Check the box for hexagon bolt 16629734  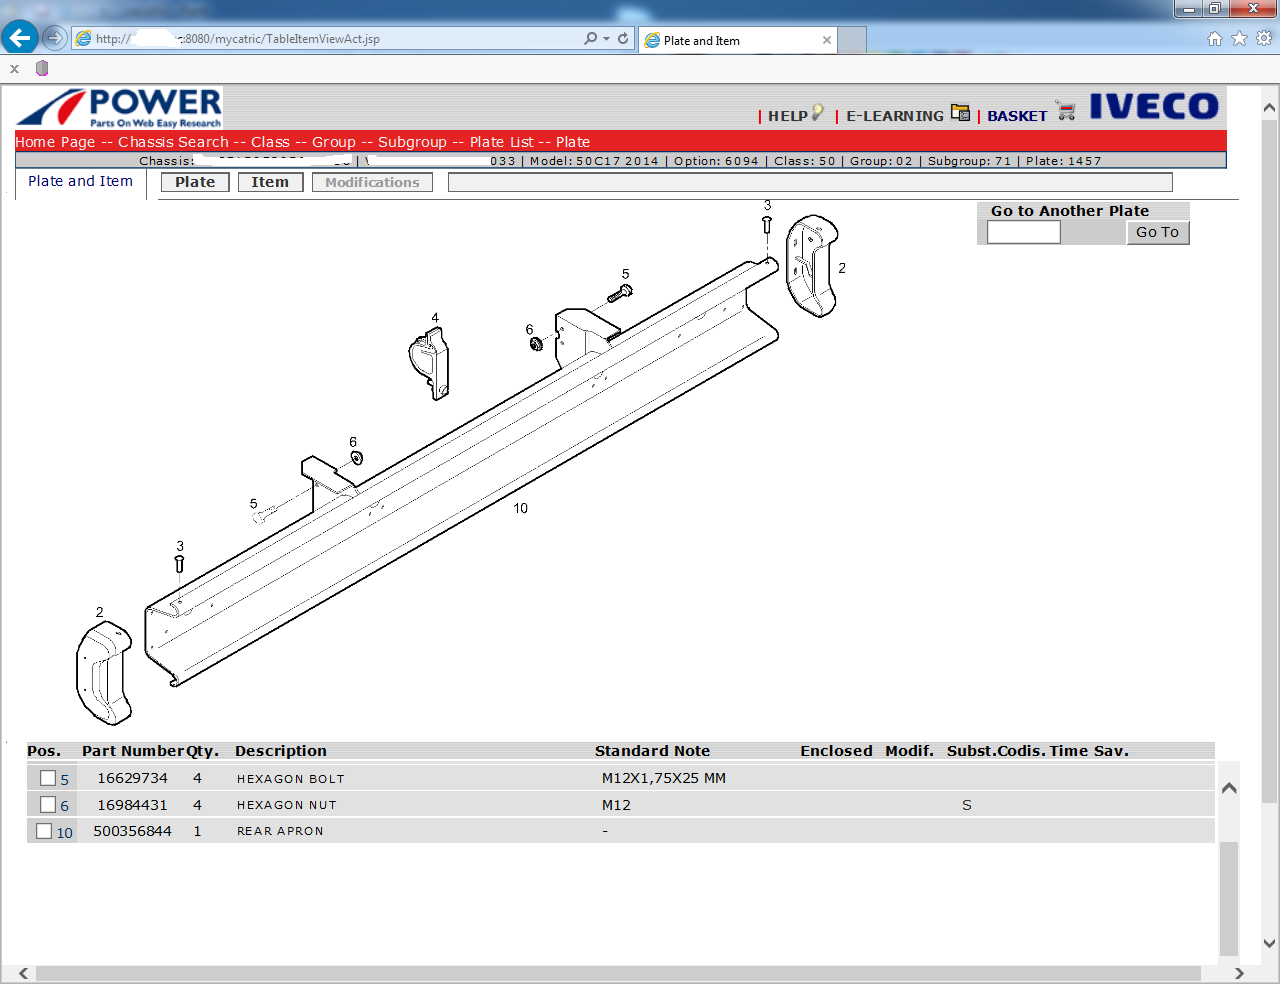coord(46,777)
